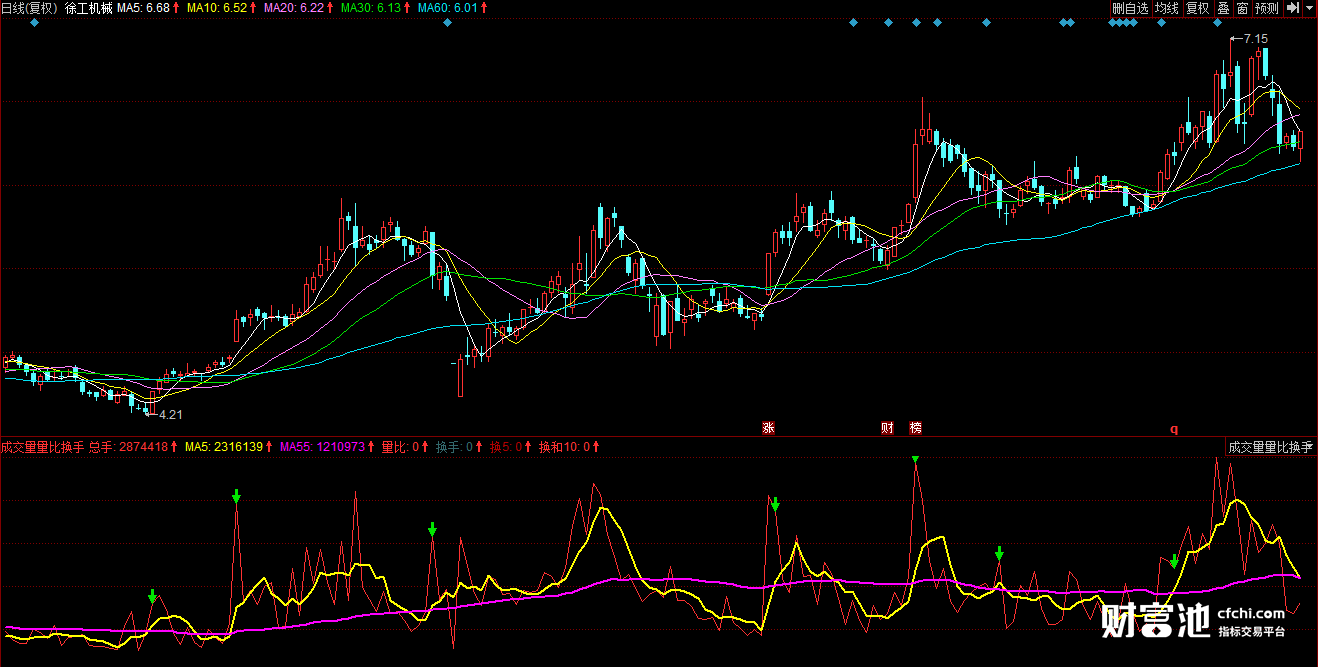The image size is (1318, 667).
Task: Expand the top-right toolbar dropdown arrow
Action: (x=1309, y=8)
